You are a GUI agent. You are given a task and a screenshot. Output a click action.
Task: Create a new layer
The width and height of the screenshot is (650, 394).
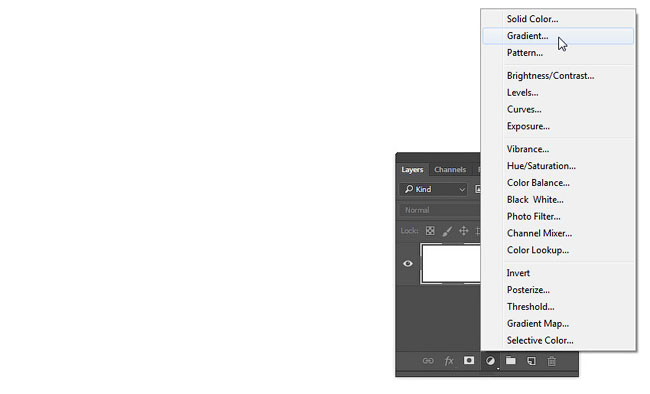click(531, 361)
